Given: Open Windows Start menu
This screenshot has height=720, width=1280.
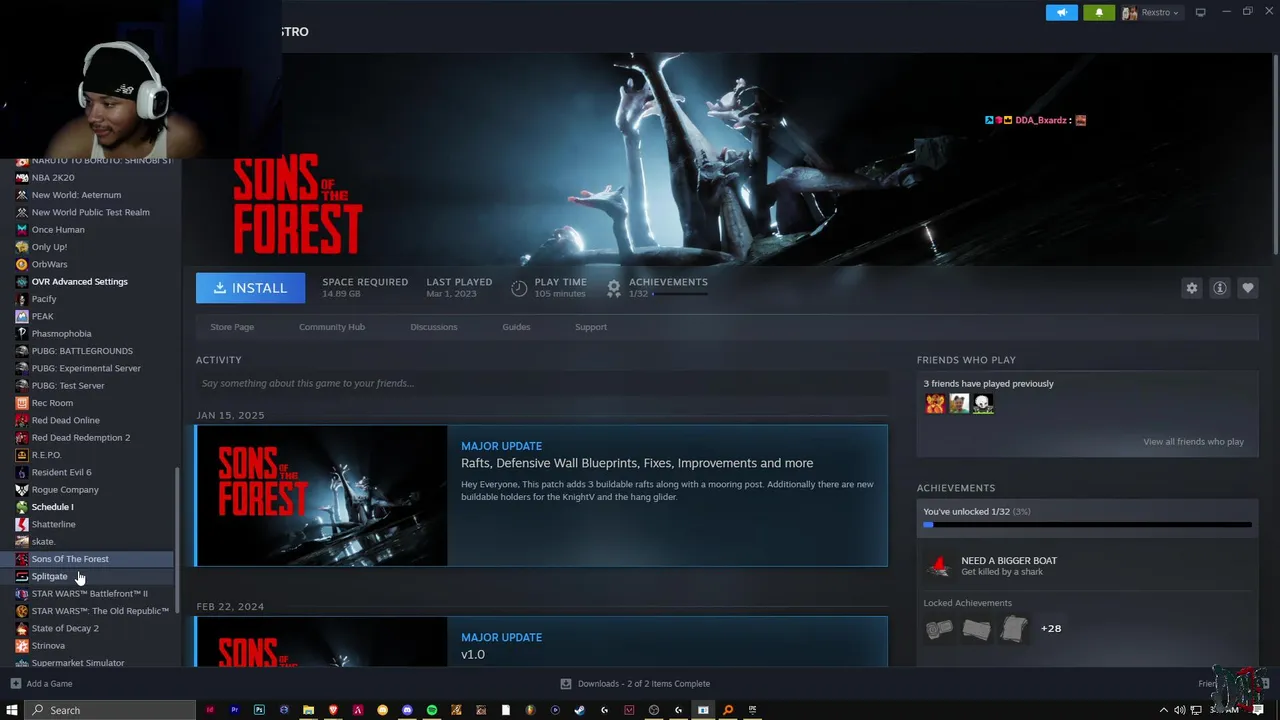Looking at the screenshot, I should tap(13, 710).
